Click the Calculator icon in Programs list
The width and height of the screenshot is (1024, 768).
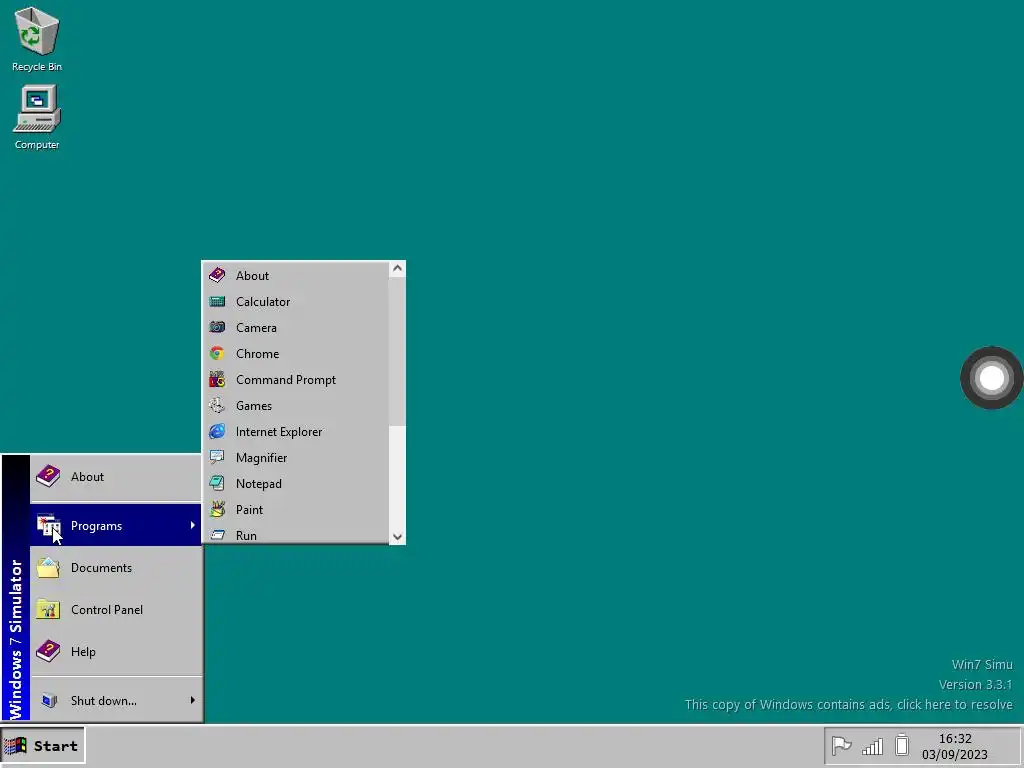[217, 302]
